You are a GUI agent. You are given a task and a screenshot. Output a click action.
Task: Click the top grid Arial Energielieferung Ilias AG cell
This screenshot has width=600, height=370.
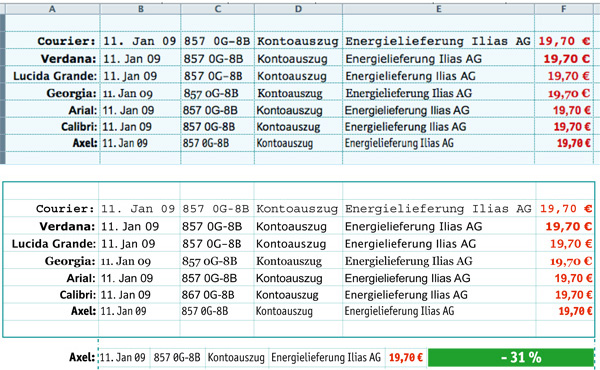point(438,110)
